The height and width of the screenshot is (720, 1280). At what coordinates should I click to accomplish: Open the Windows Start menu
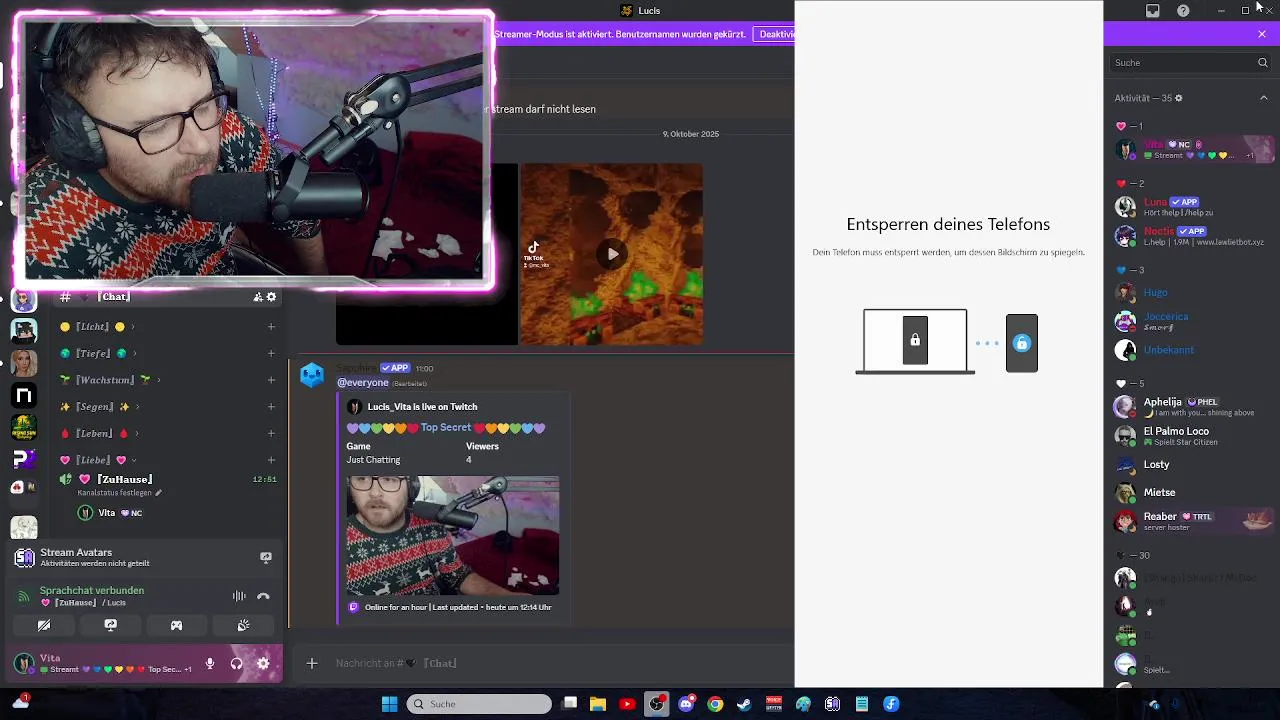coord(389,704)
